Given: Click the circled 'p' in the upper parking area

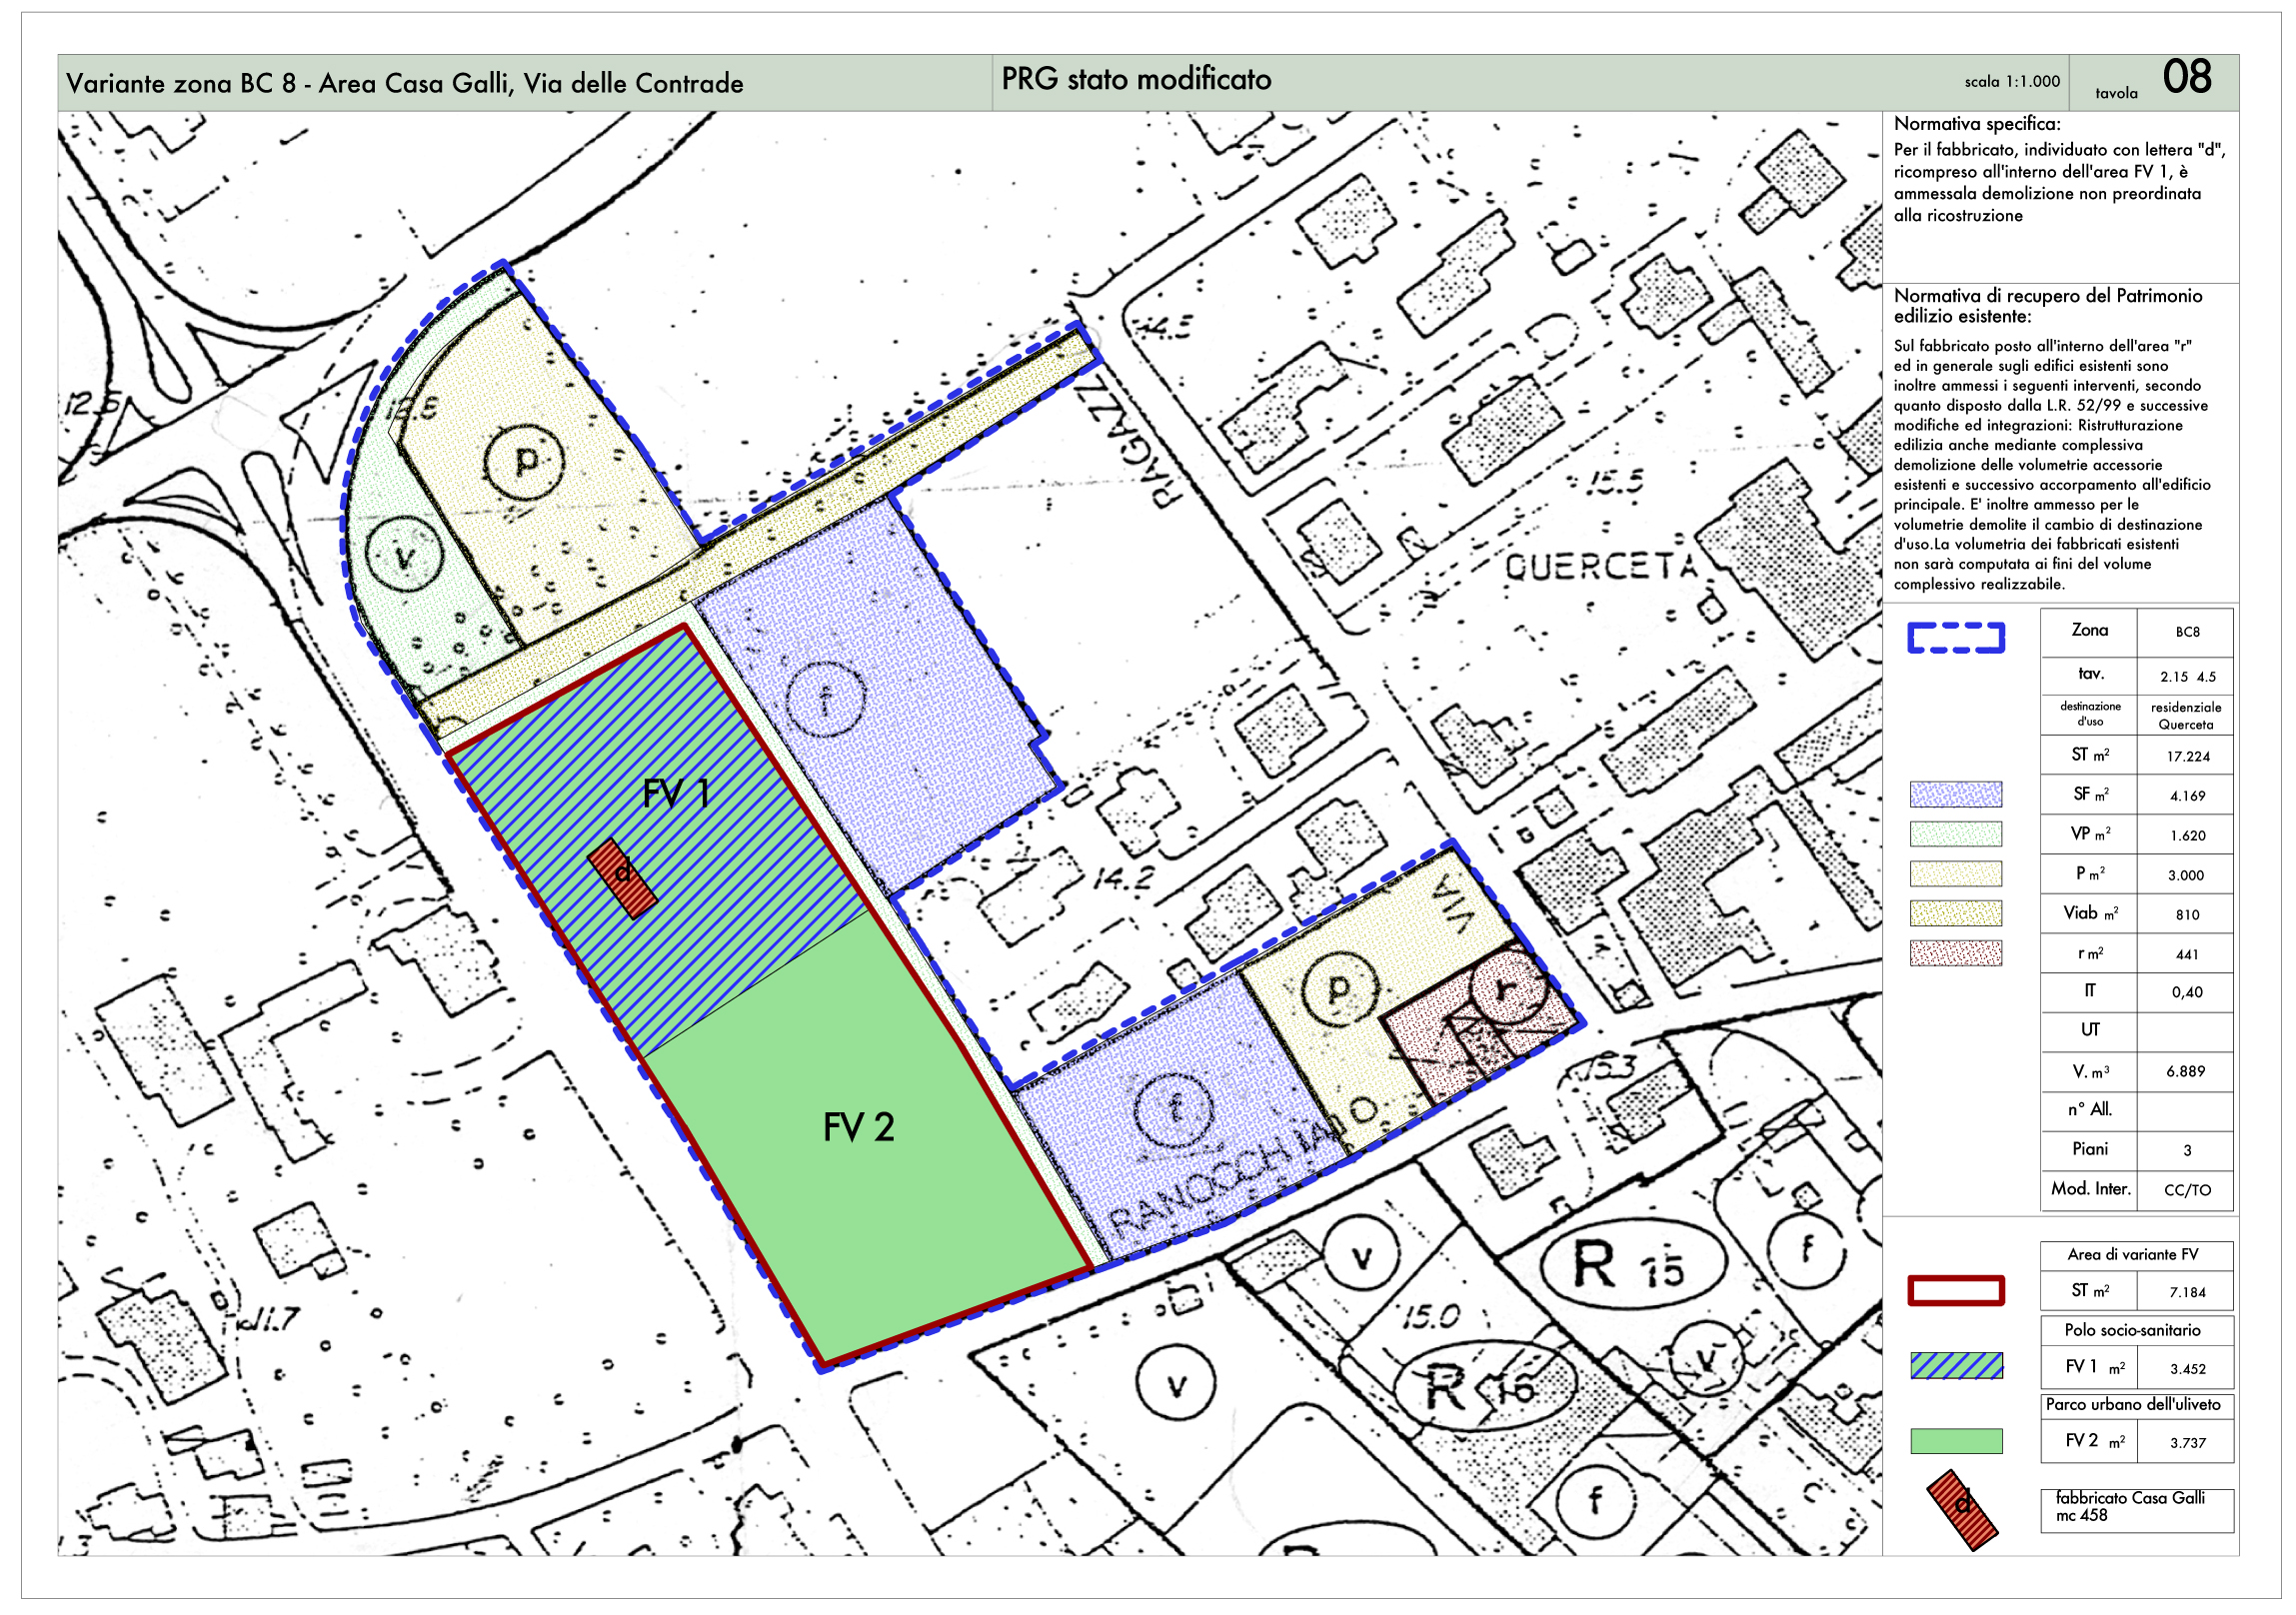Looking at the screenshot, I should [524, 462].
